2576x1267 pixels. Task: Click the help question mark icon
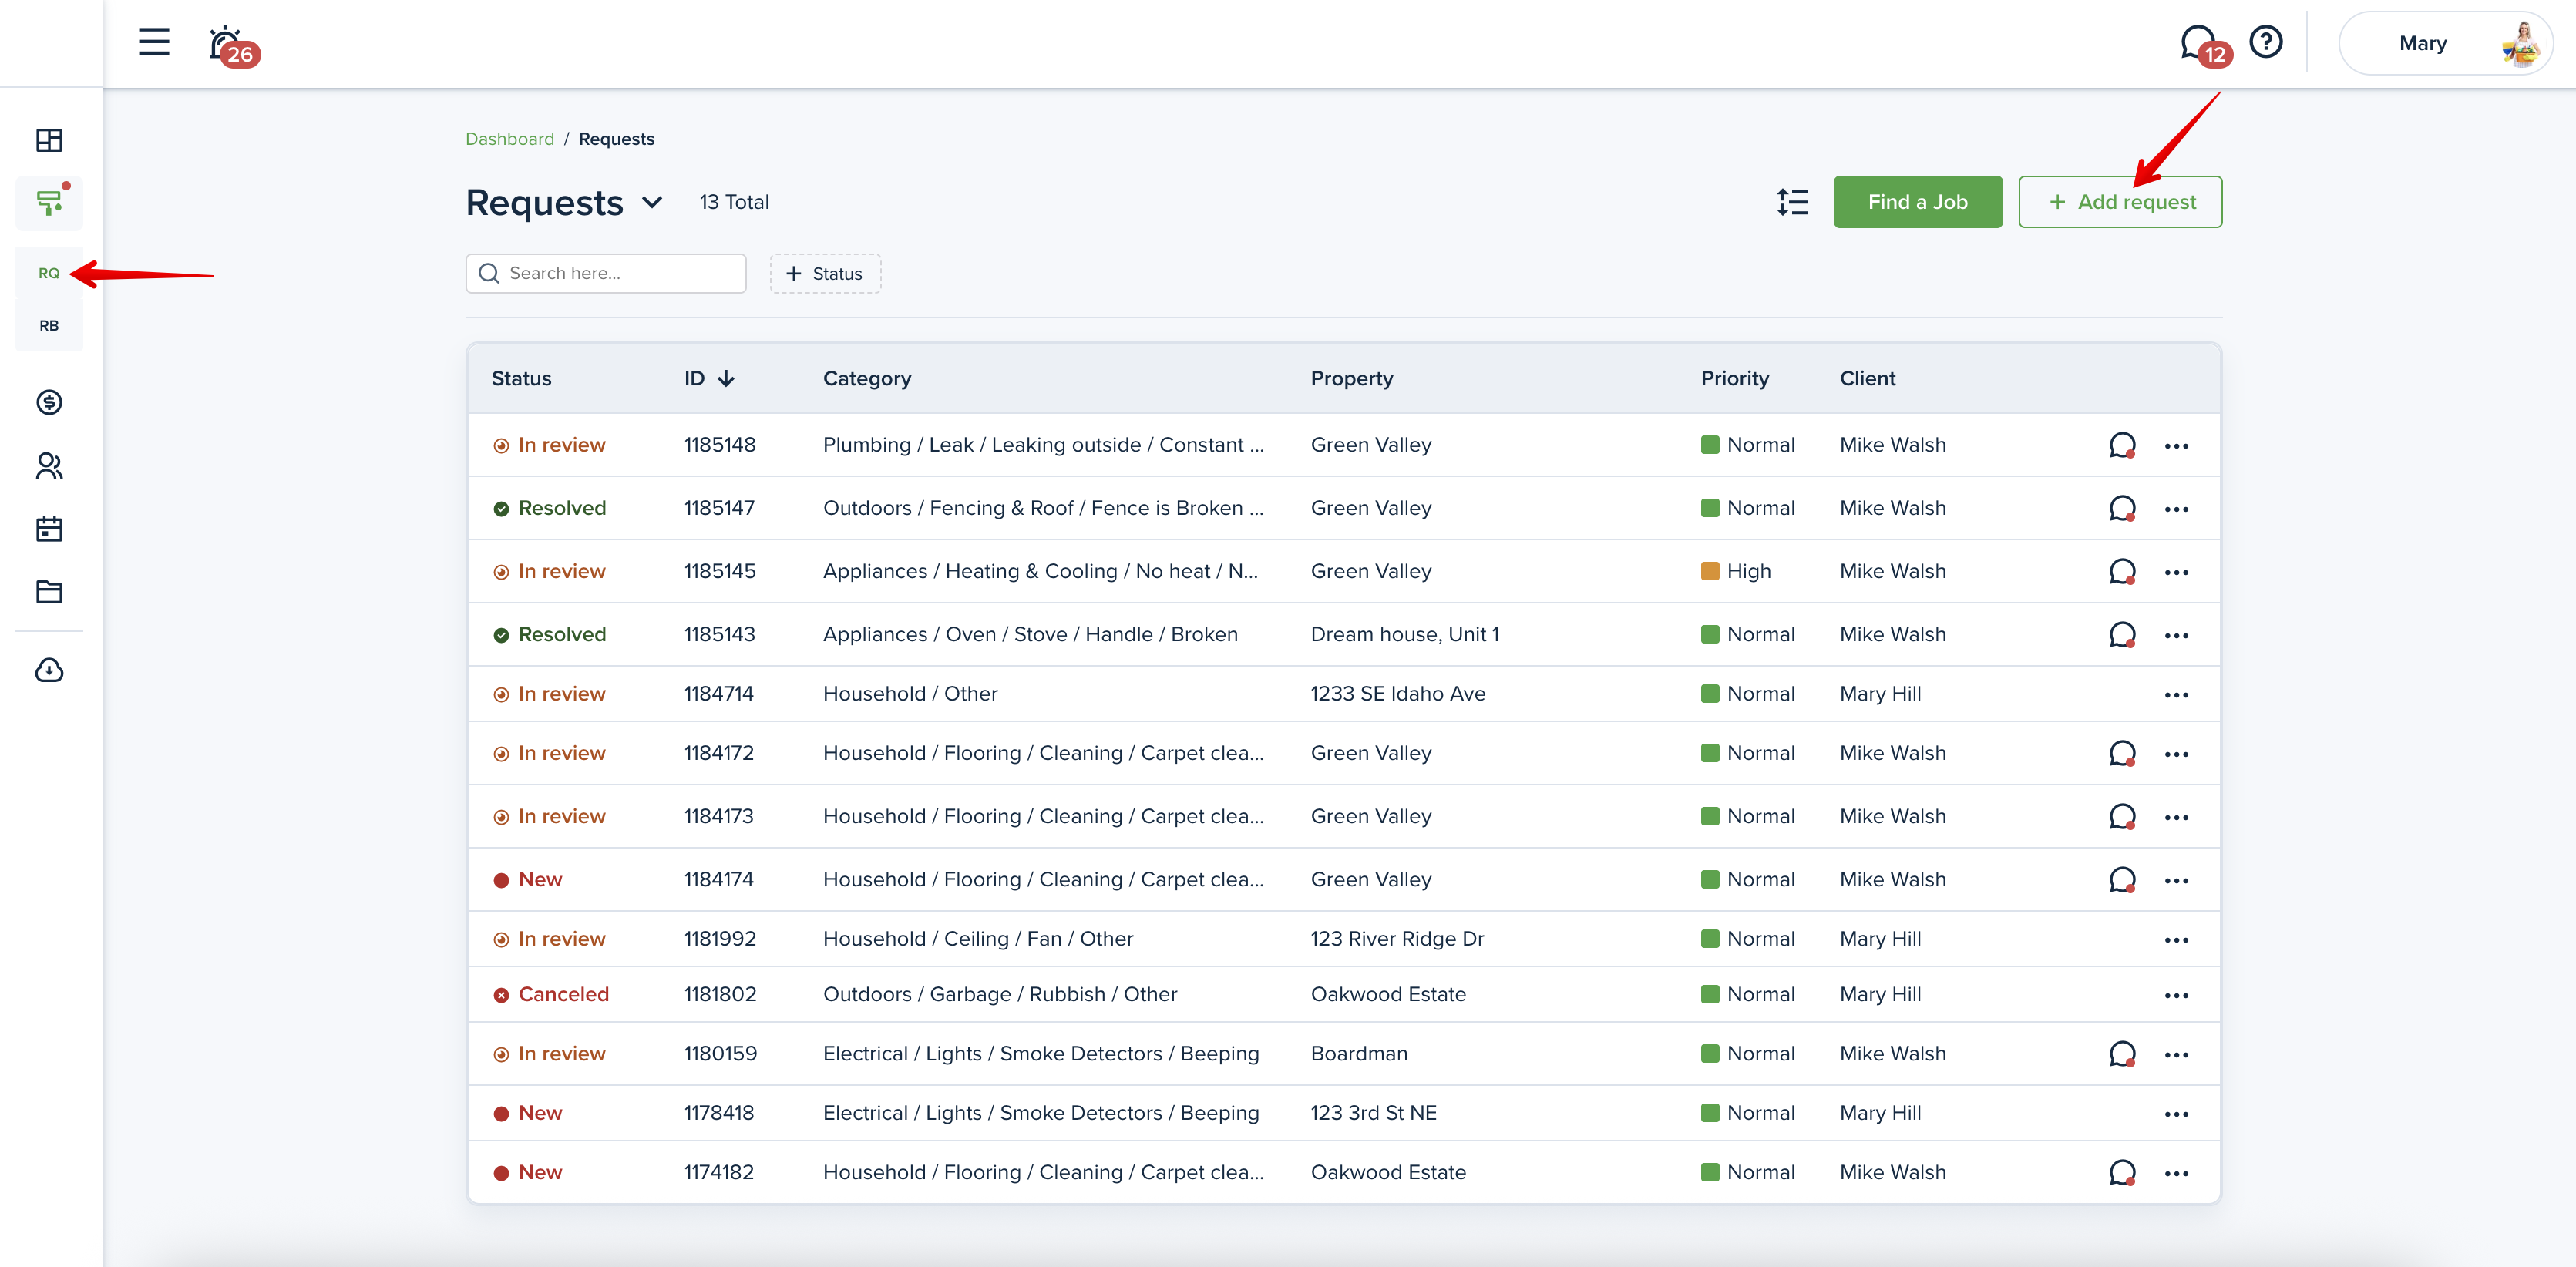[x=2265, y=42]
